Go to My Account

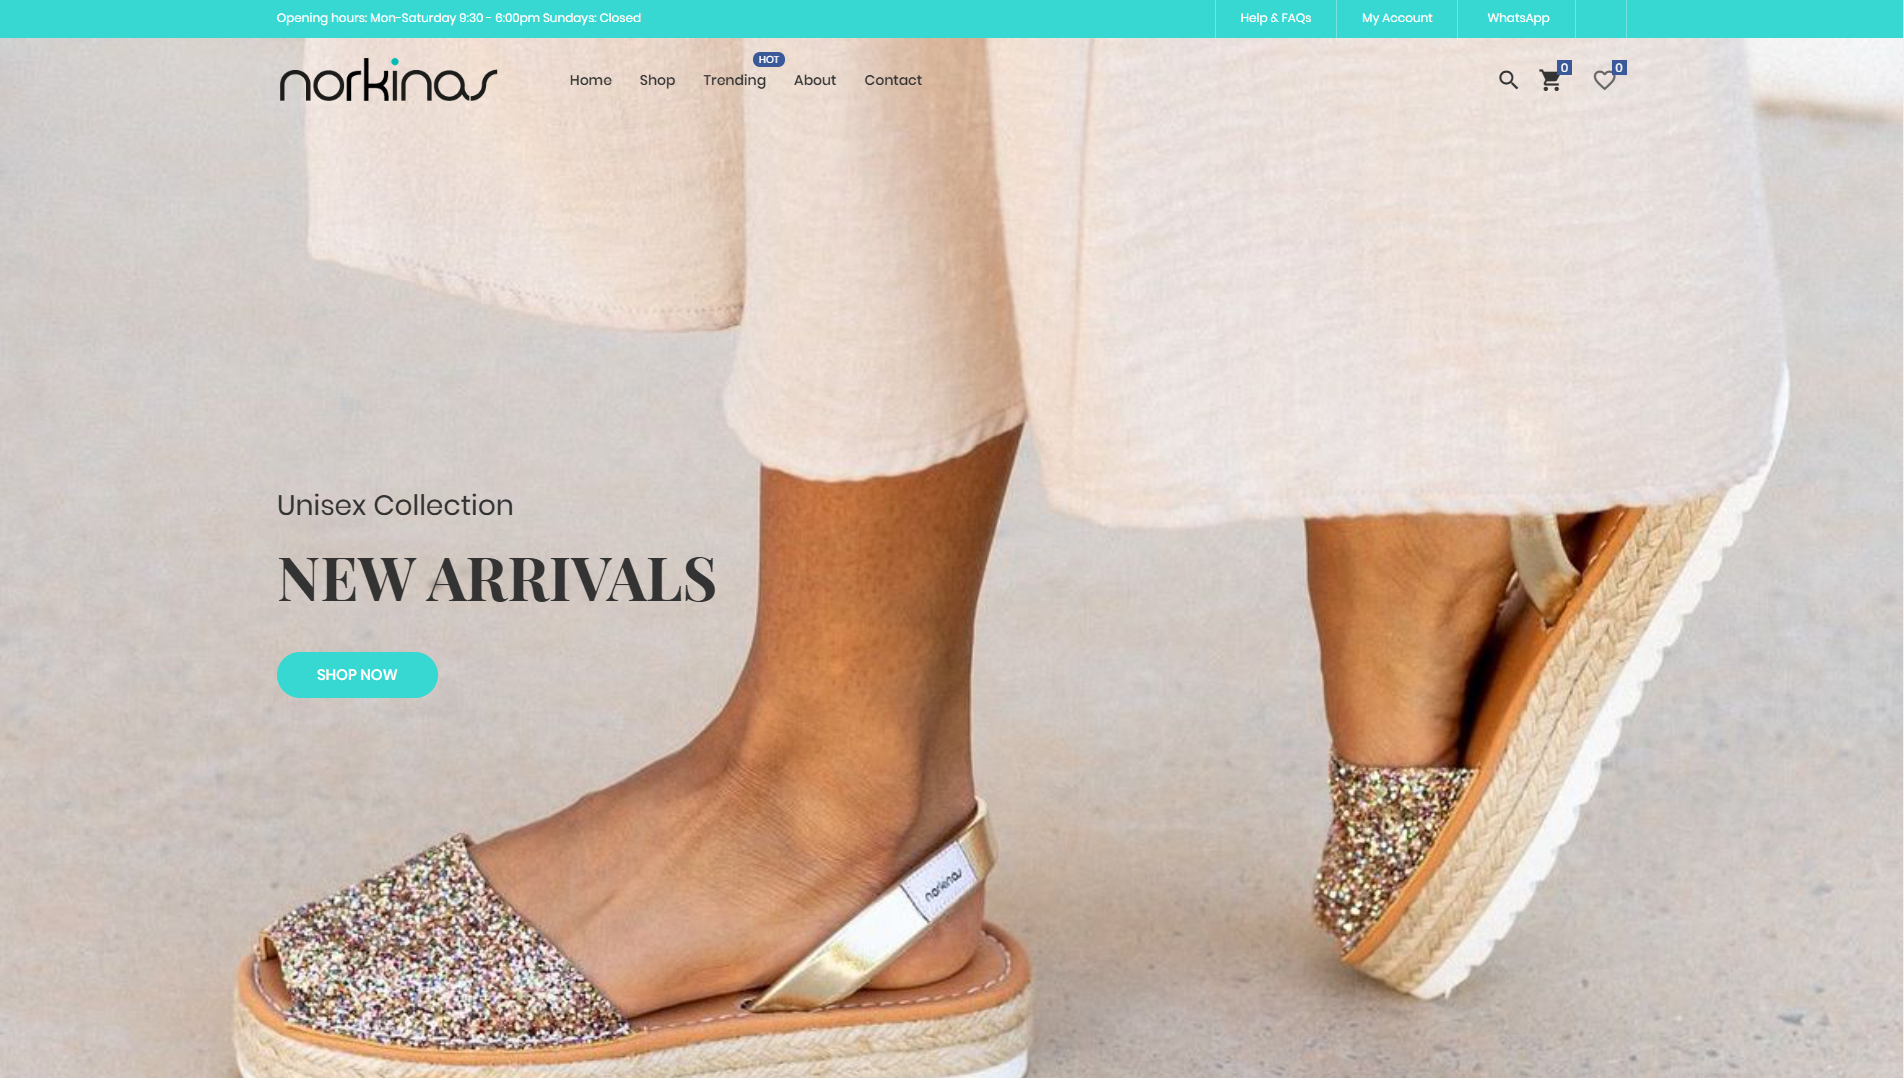1396,18
